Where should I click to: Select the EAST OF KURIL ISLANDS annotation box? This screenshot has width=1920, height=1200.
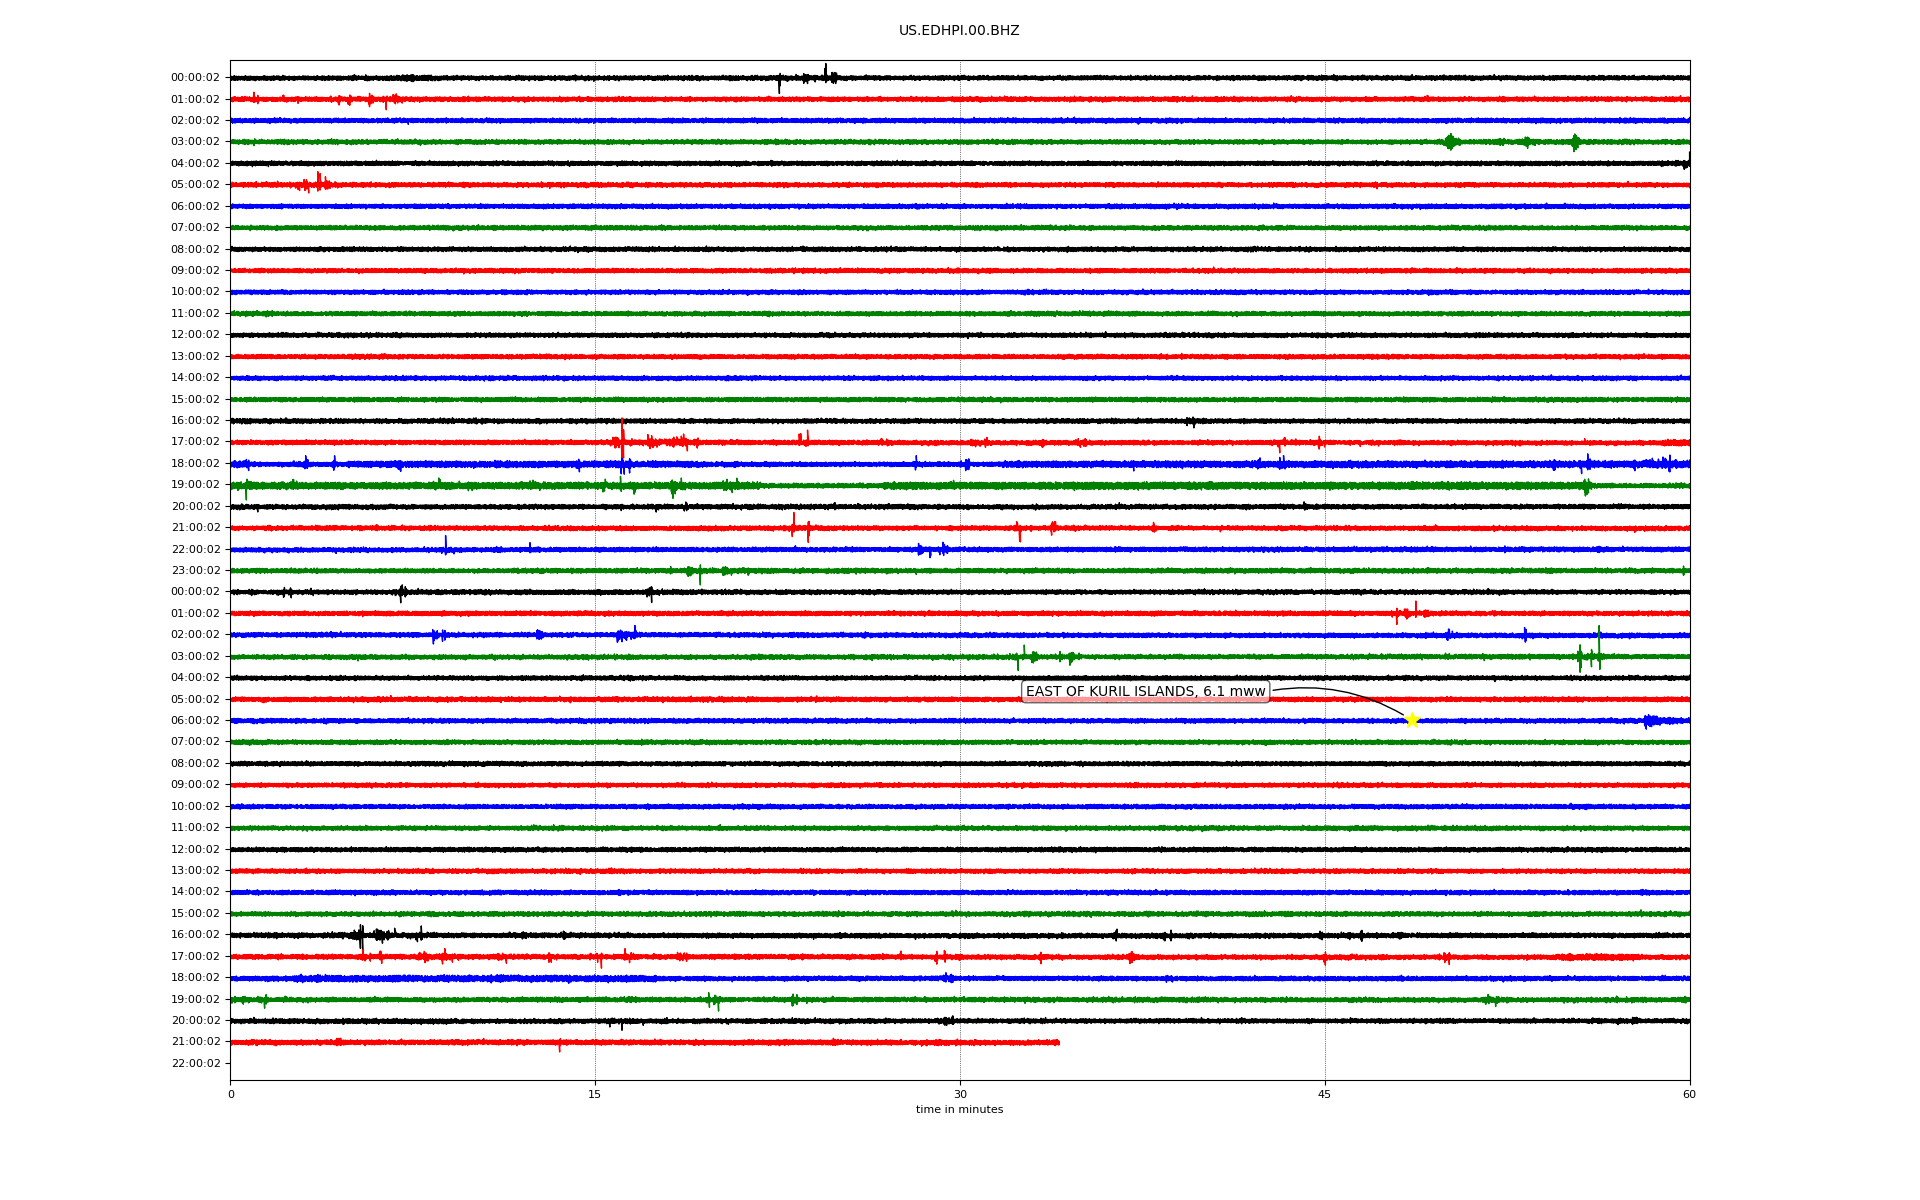(x=1145, y=692)
